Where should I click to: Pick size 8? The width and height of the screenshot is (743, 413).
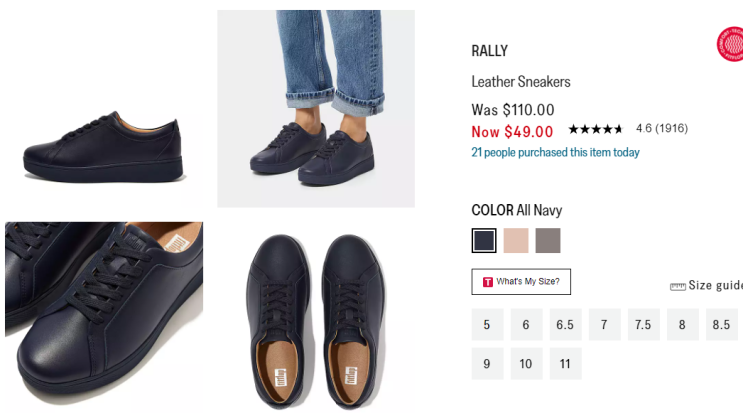(x=682, y=325)
